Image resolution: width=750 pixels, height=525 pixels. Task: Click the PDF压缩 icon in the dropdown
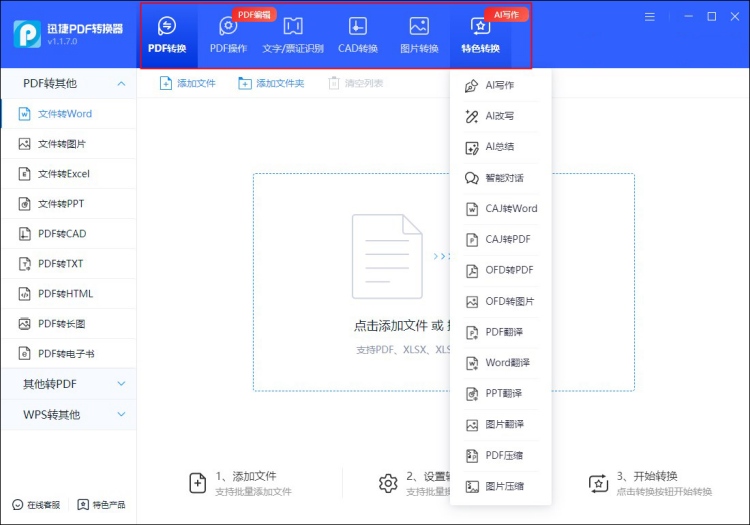[x=472, y=456]
